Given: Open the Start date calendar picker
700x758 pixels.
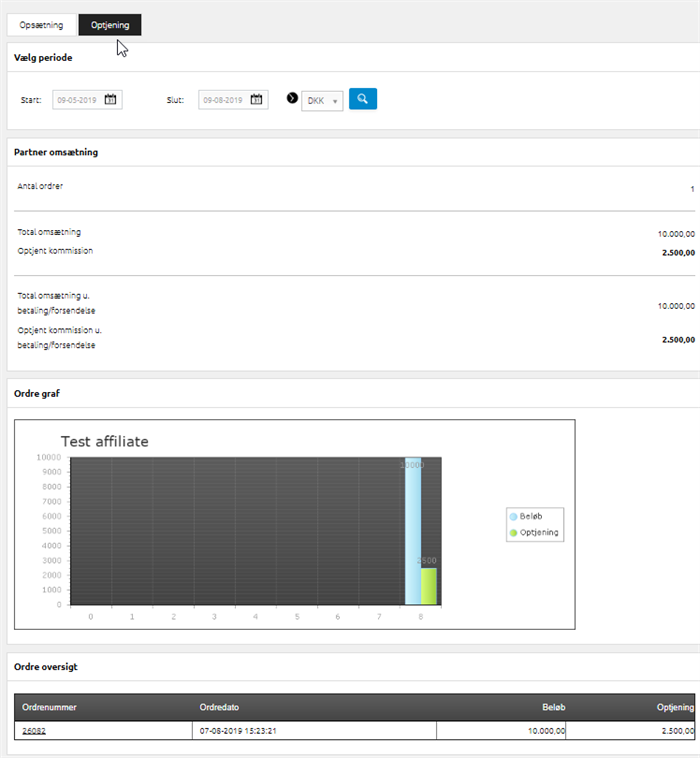Looking at the screenshot, I should pos(111,100).
